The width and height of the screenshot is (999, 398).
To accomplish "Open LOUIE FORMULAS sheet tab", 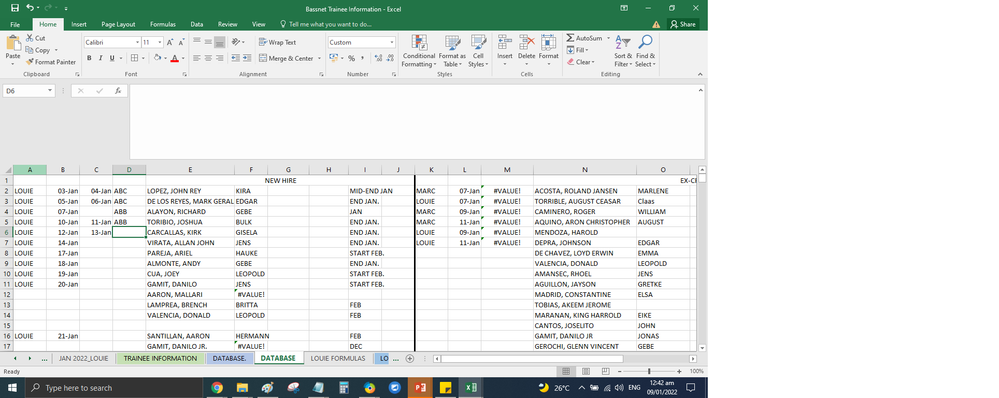I will [x=338, y=359].
